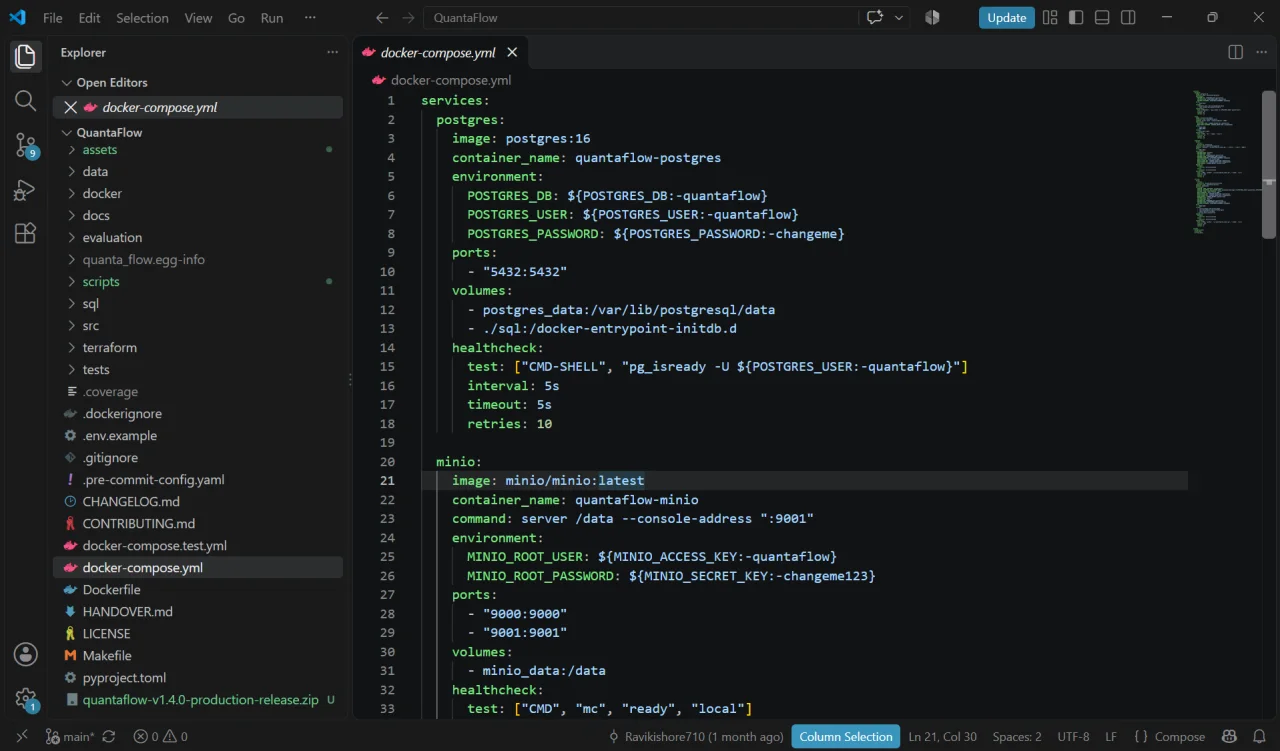
Task: Click the Copilot status icon in status bar
Action: coord(1229,737)
